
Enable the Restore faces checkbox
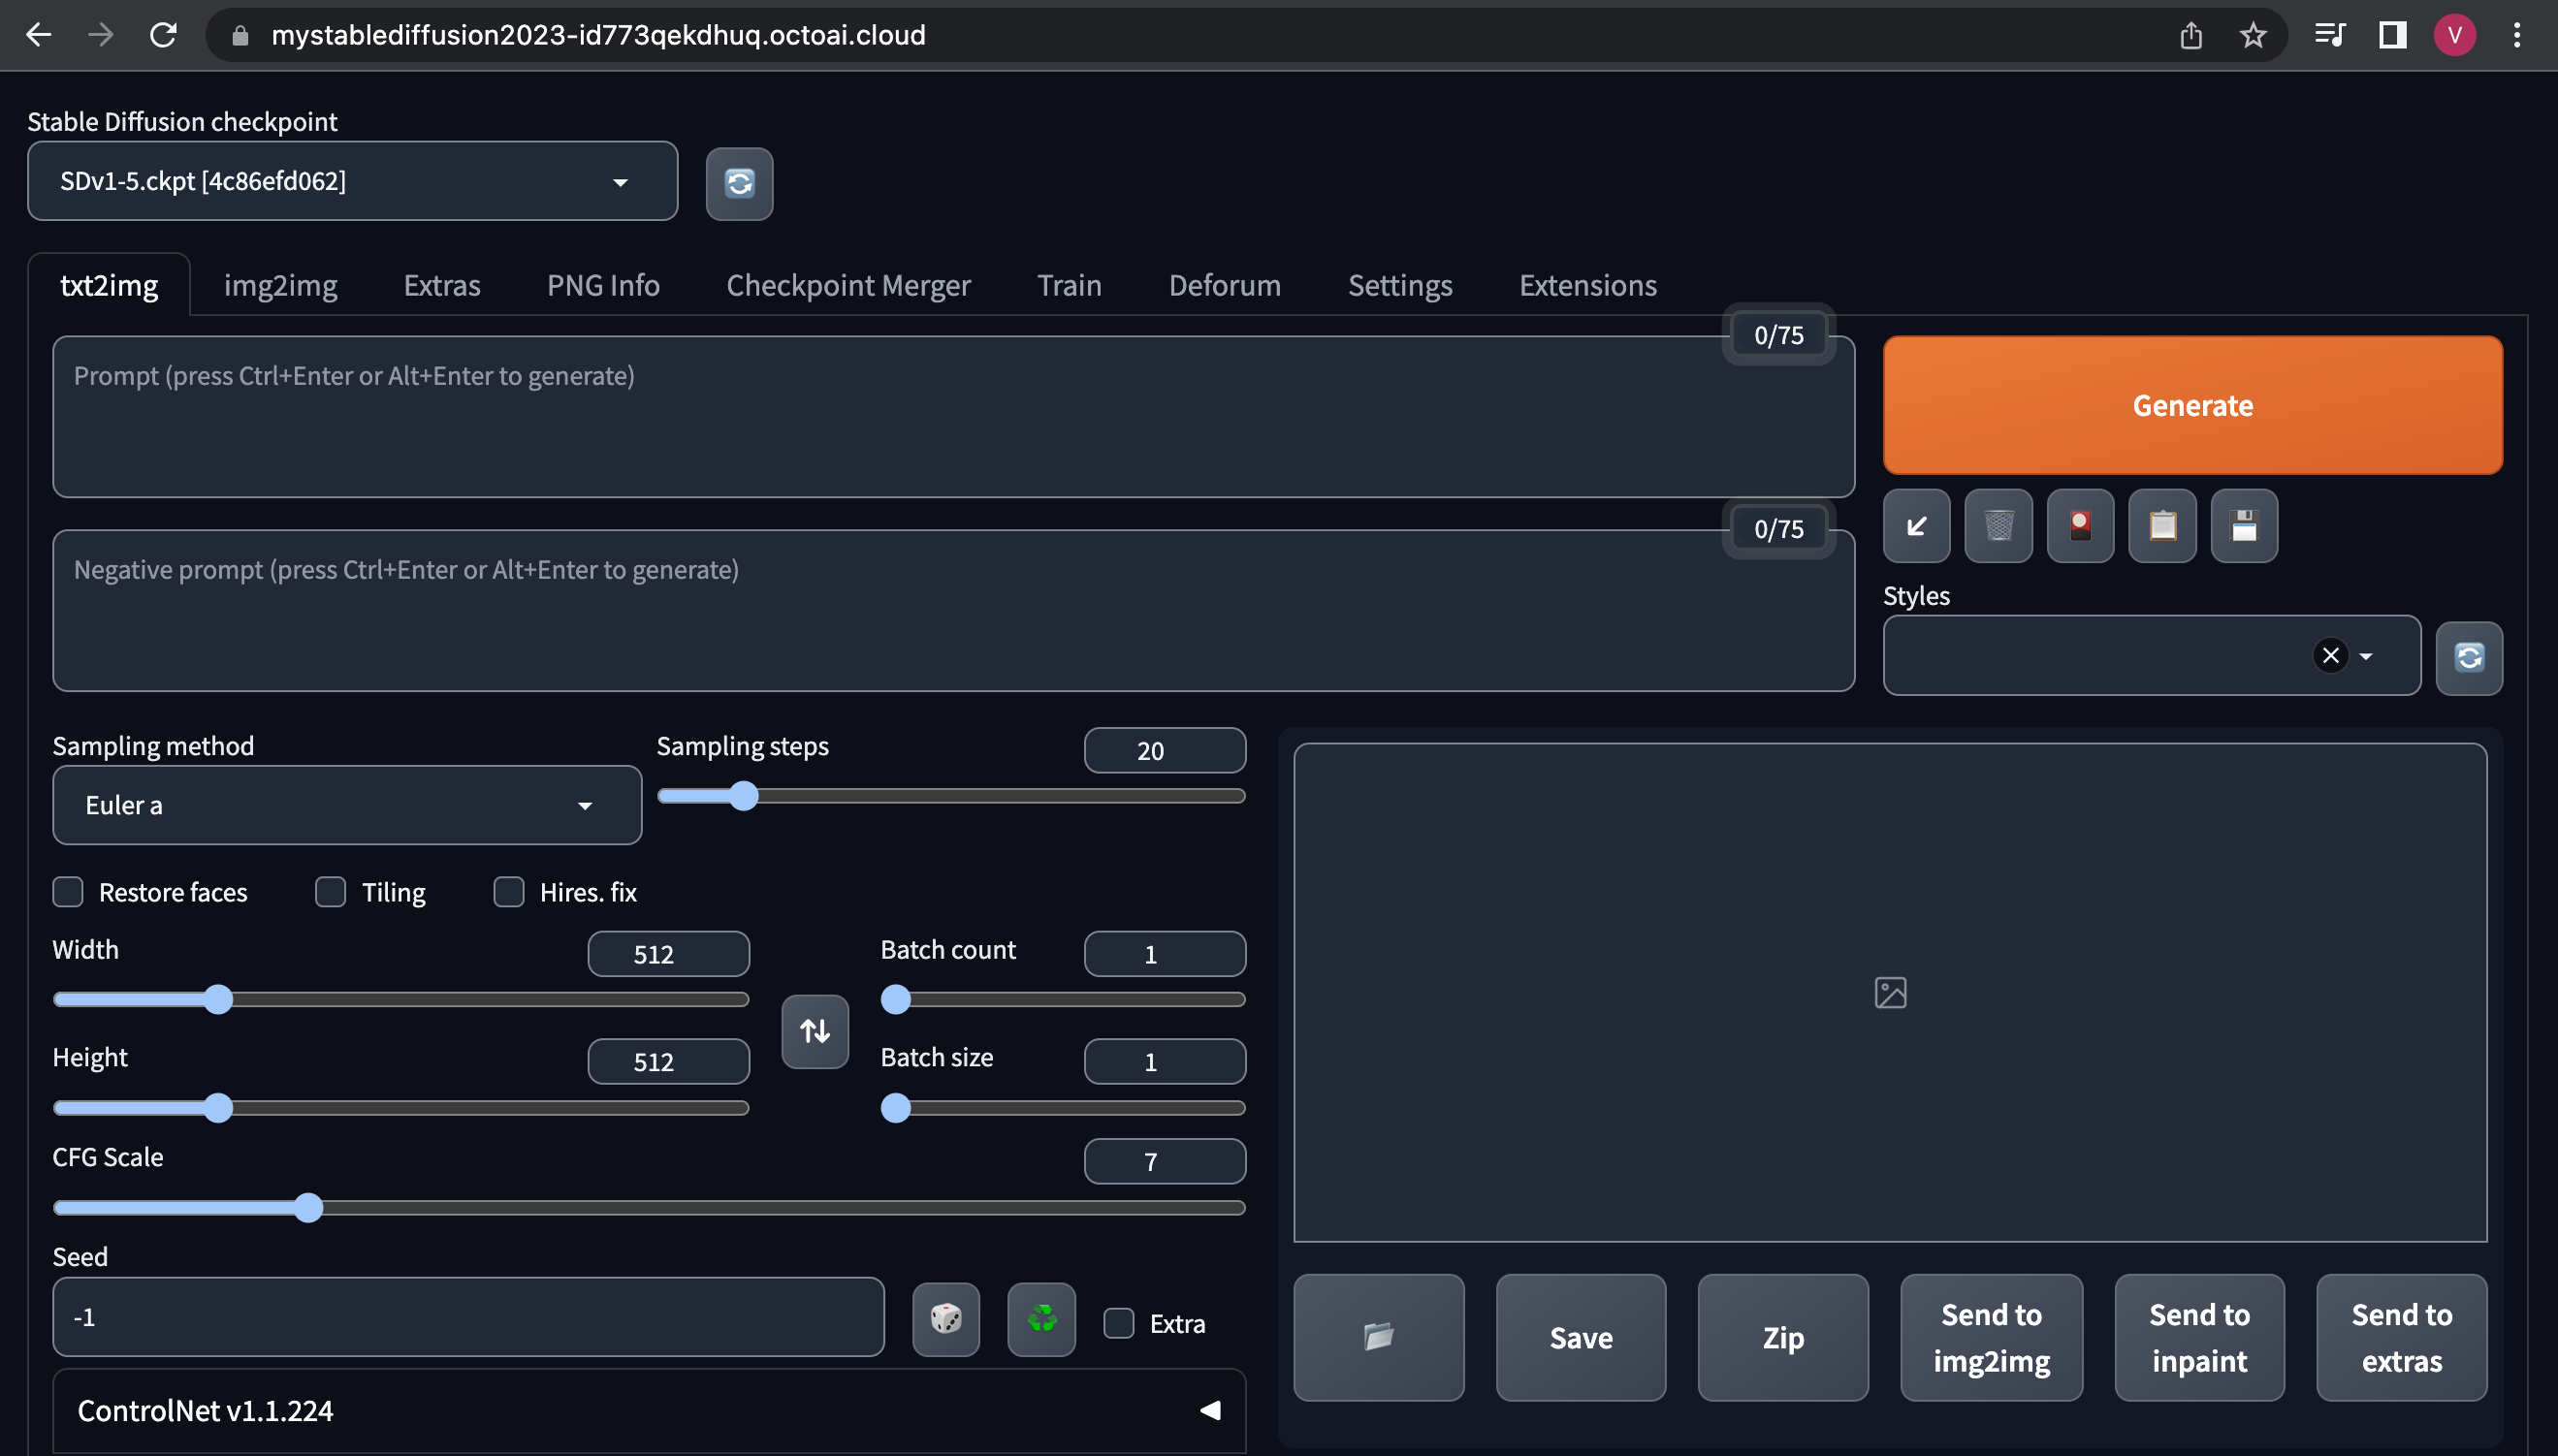point(68,892)
